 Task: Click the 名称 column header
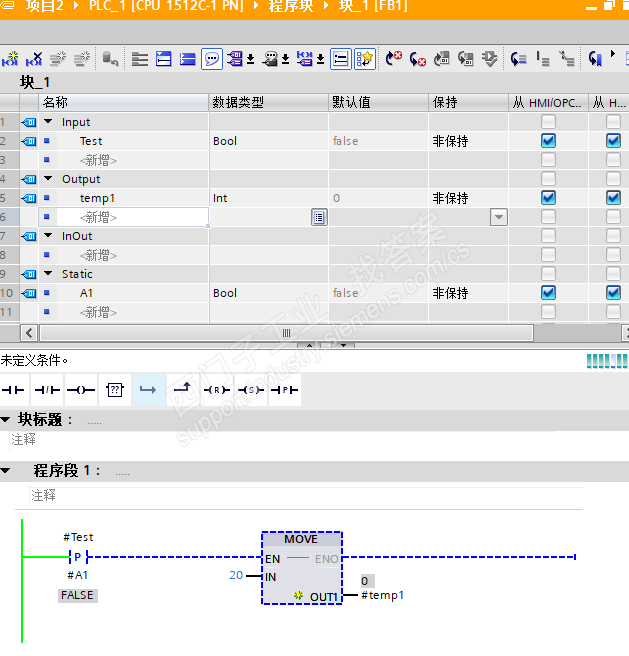pyautogui.click(x=124, y=102)
